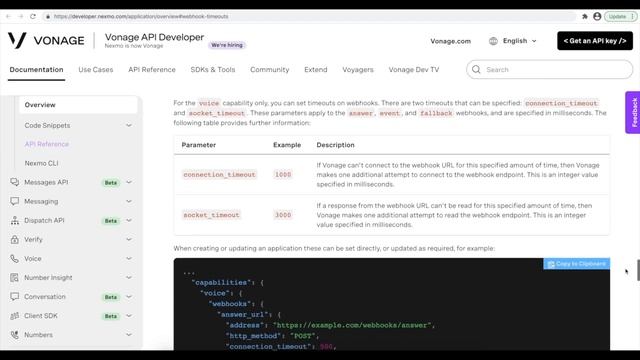Select the Documentation tab

(x=36, y=70)
